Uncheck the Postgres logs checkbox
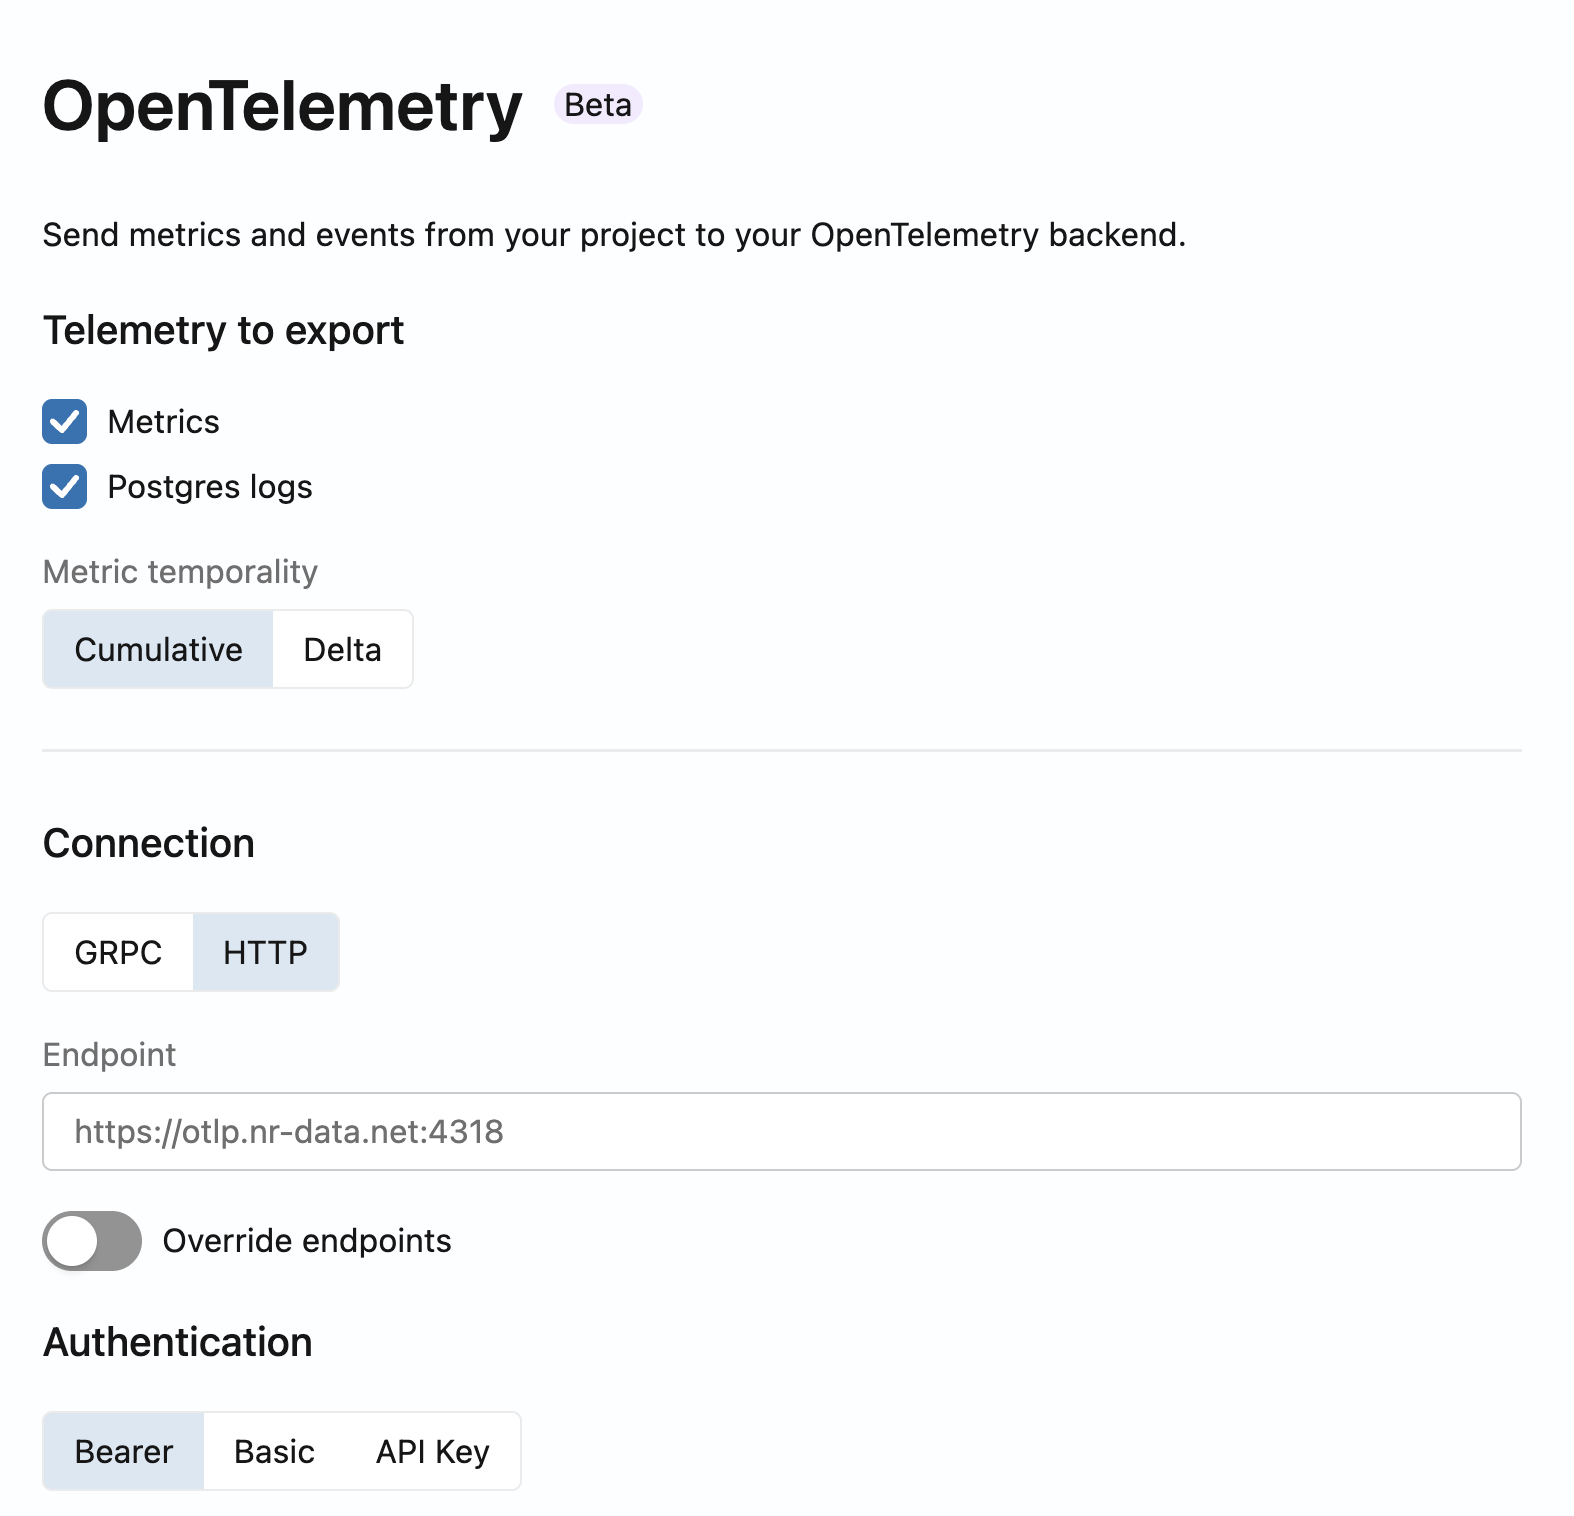Image resolution: width=1574 pixels, height=1516 pixels. tap(65, 487)
